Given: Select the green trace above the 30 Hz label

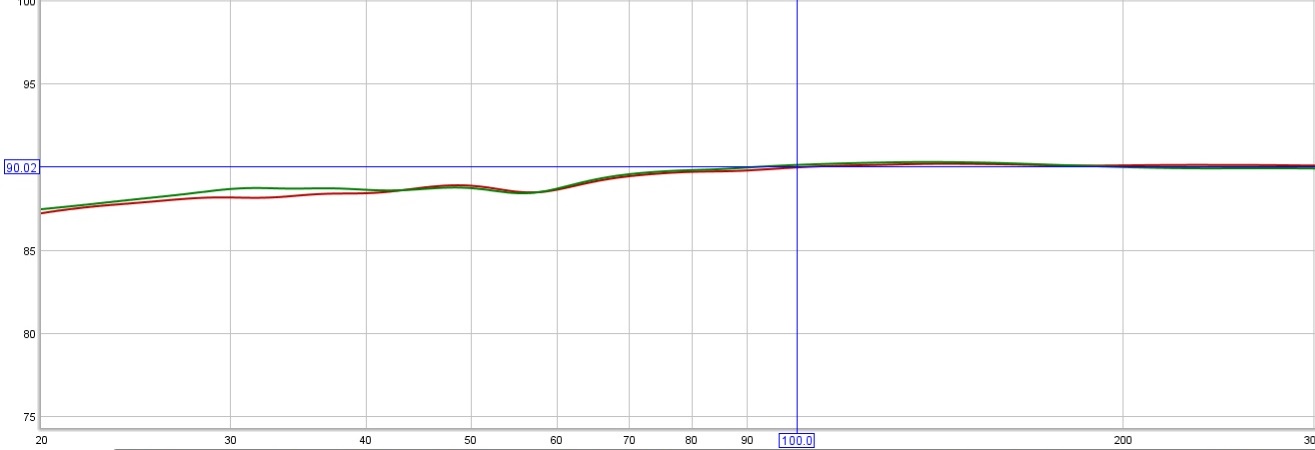Looking at the screenshot, I should click(231, 188).
